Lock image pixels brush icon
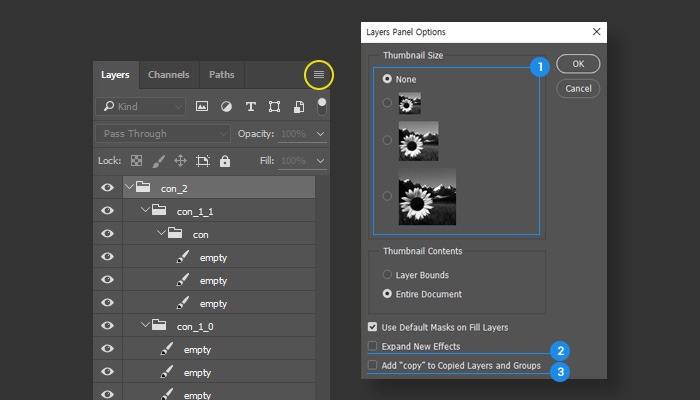This screenshot has height=400, width=700. pyautogui.click(x=158, y=161)
